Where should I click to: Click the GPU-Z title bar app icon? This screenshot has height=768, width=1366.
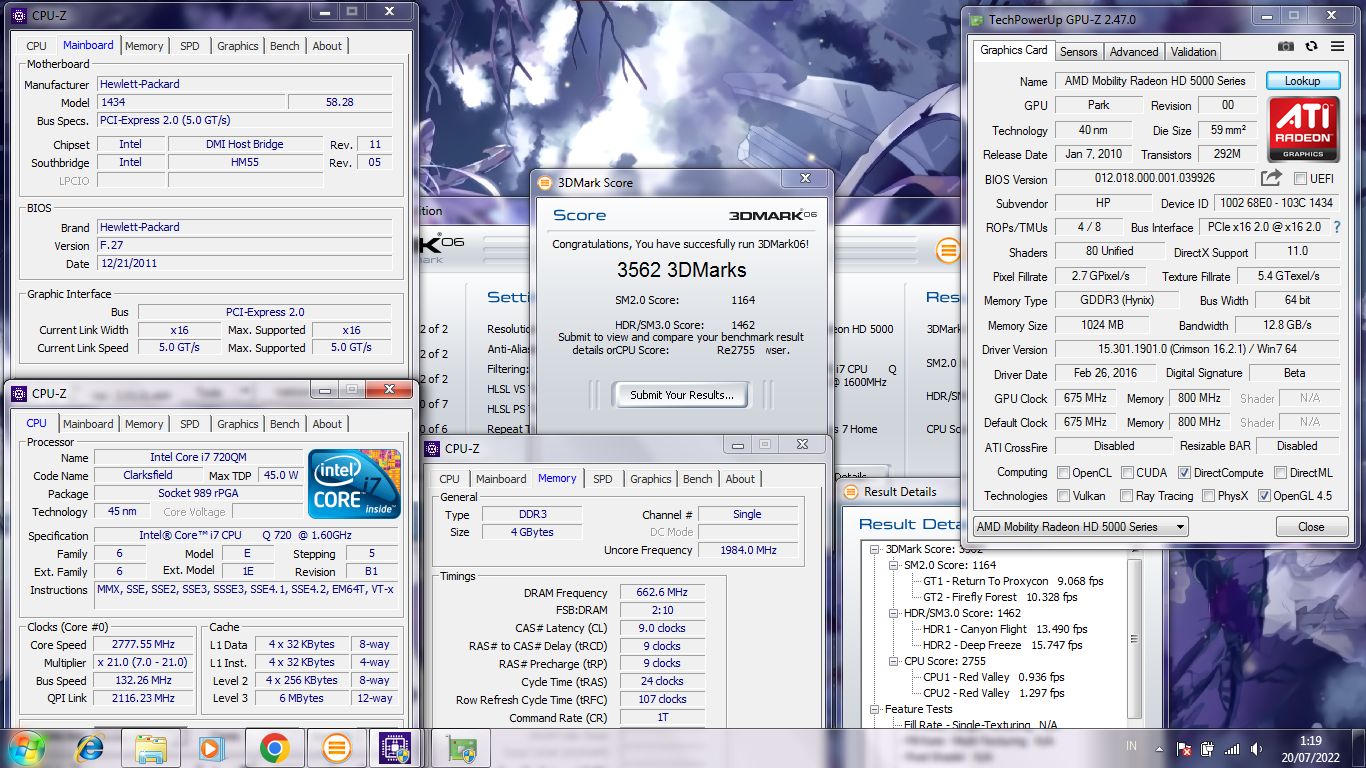point(975,19)
